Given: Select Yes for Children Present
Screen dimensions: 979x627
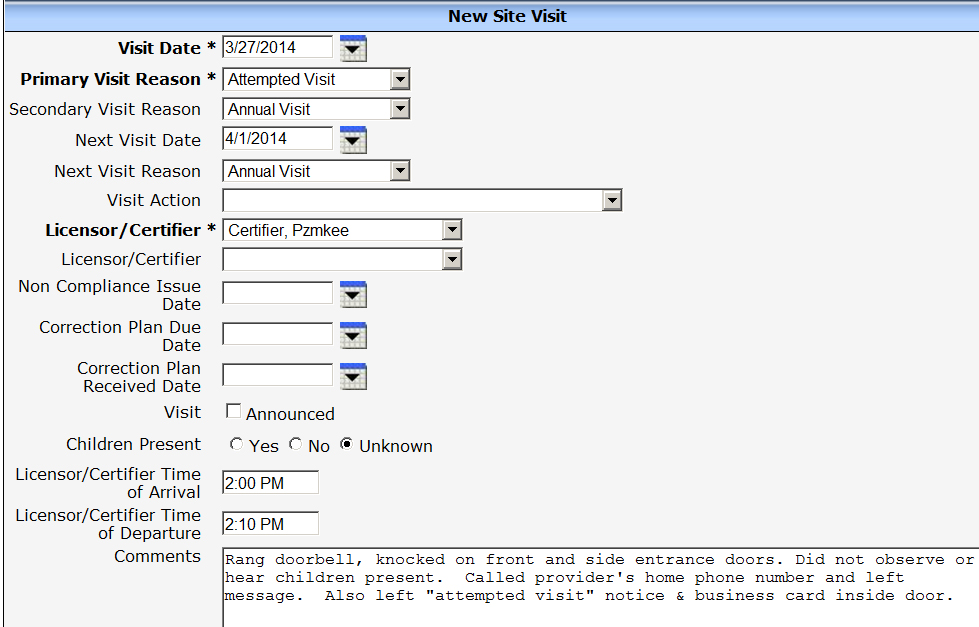Looking at the screenshot, I should [x=236, y=444].
